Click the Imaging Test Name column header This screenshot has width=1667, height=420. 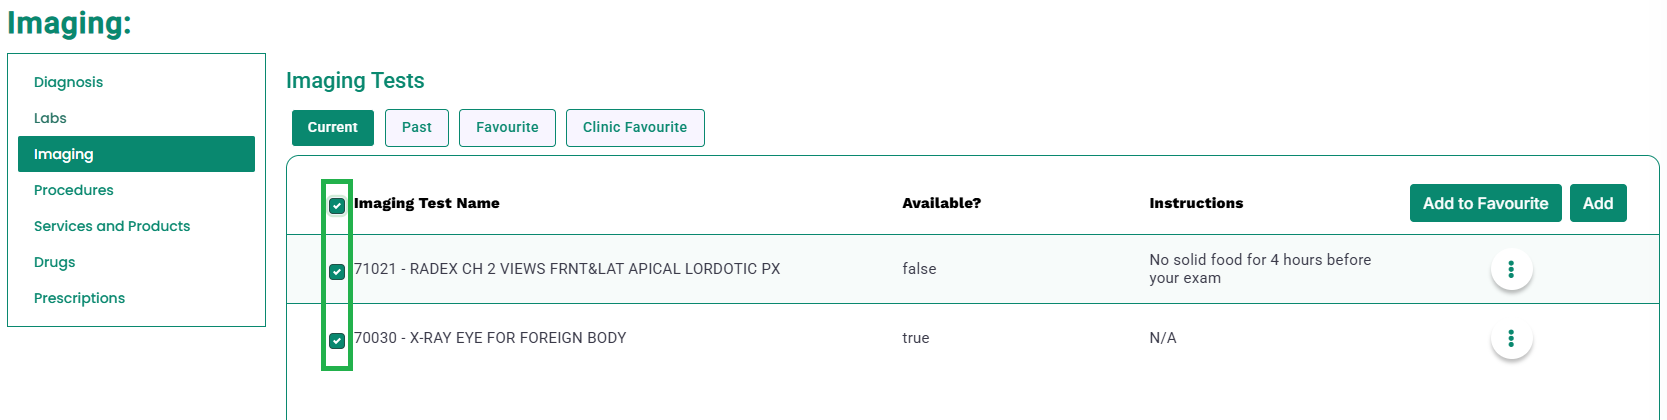pyautogui.click(x=427, y=203)
